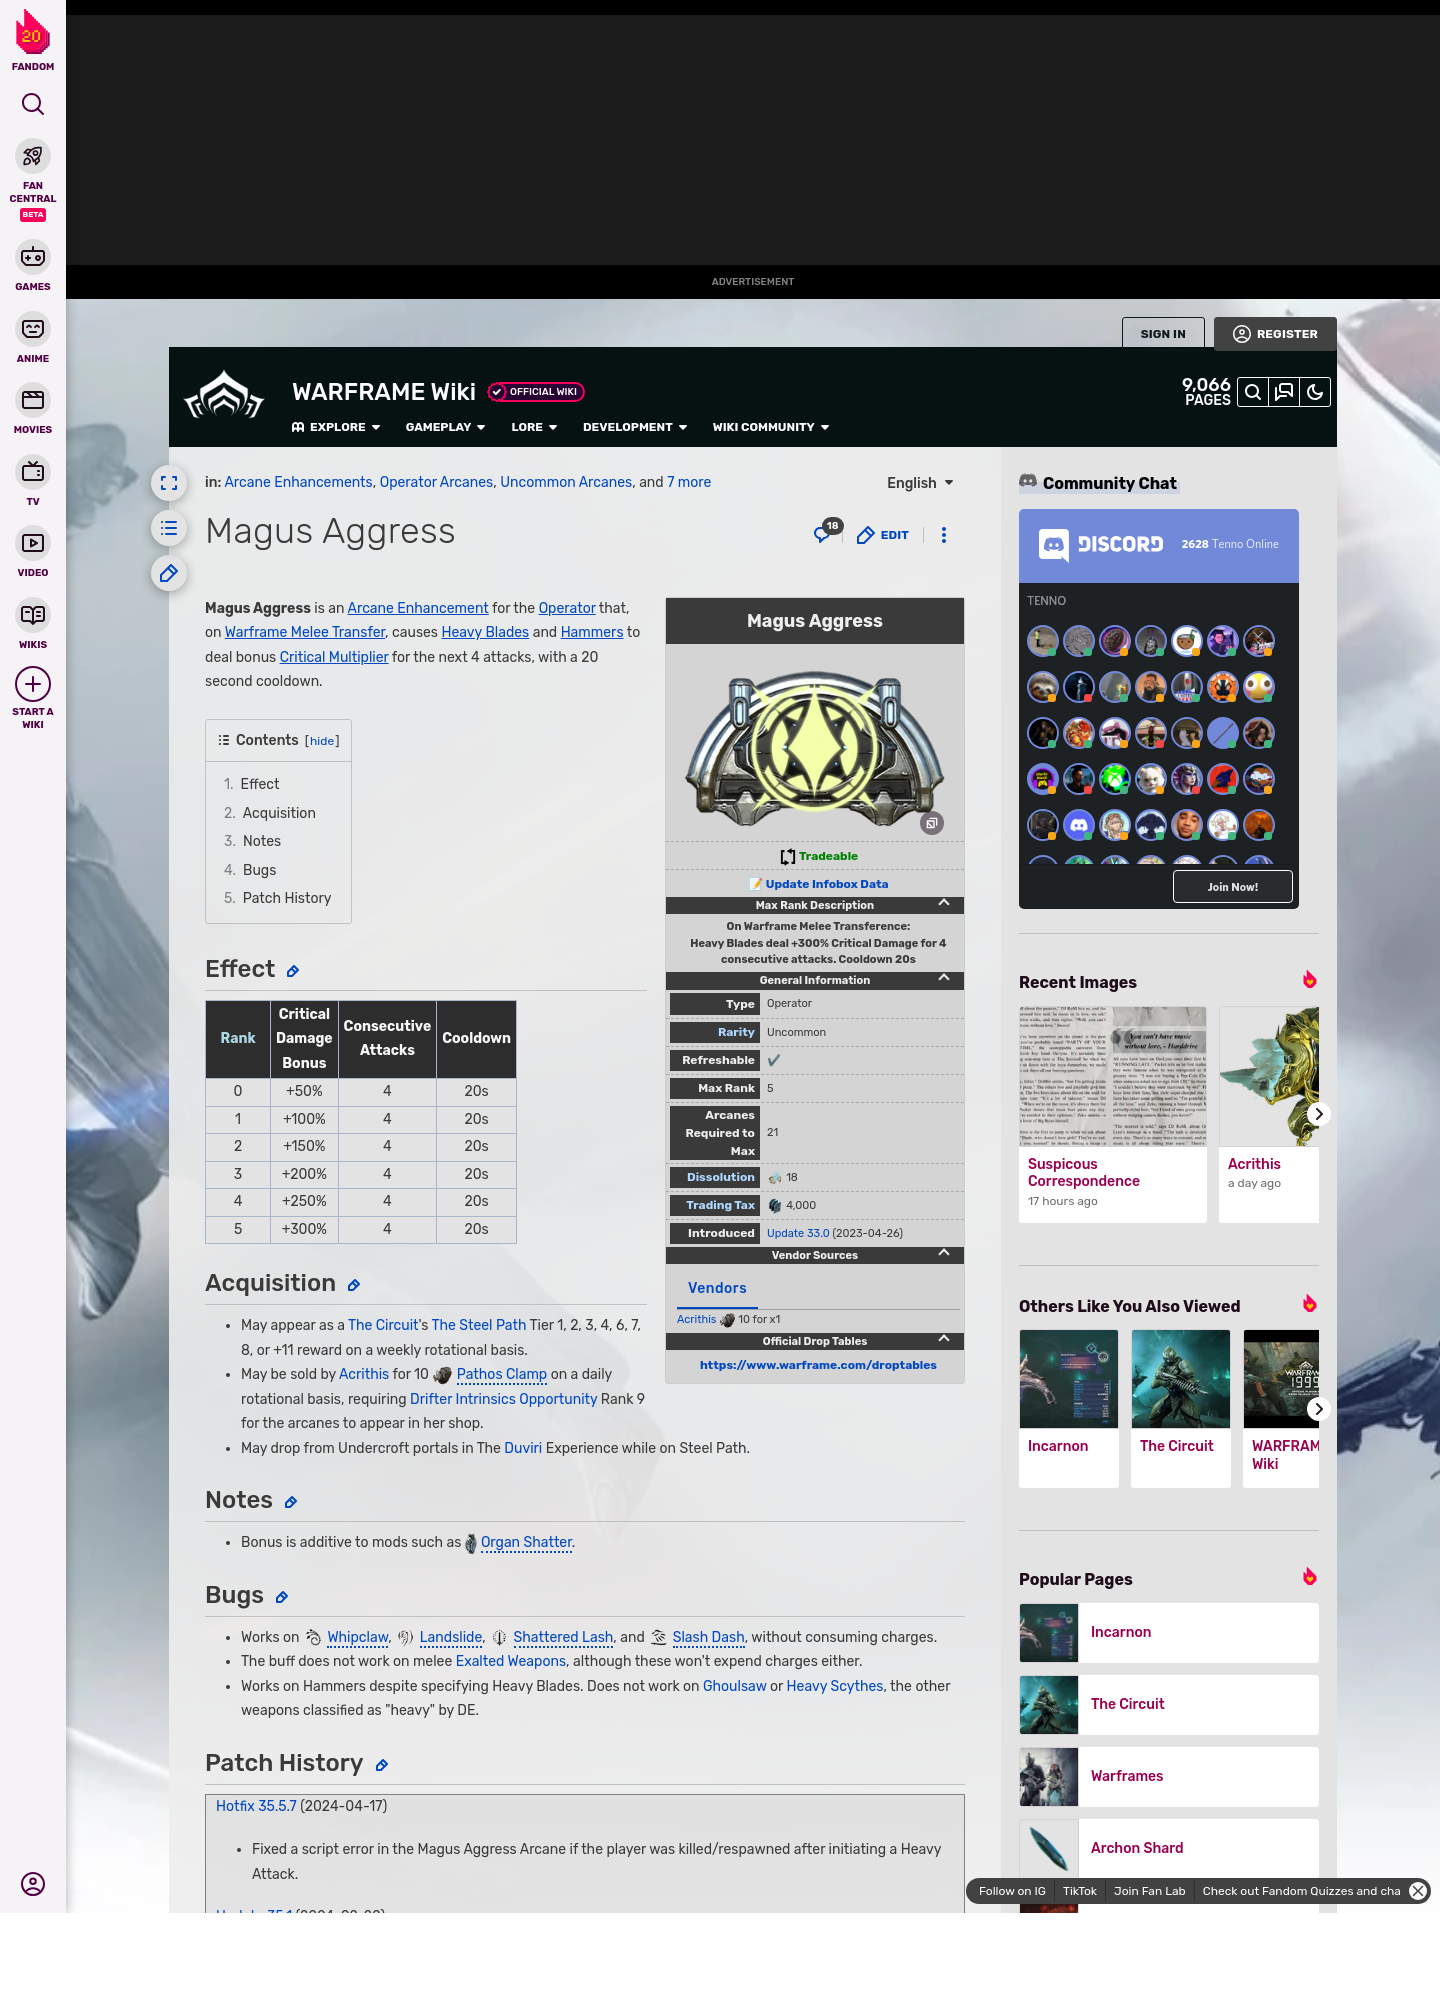The height and width of the screenshot is (2000, 1440).
Task: Open Fandom sidebar search icon
Action: (33, 104)
